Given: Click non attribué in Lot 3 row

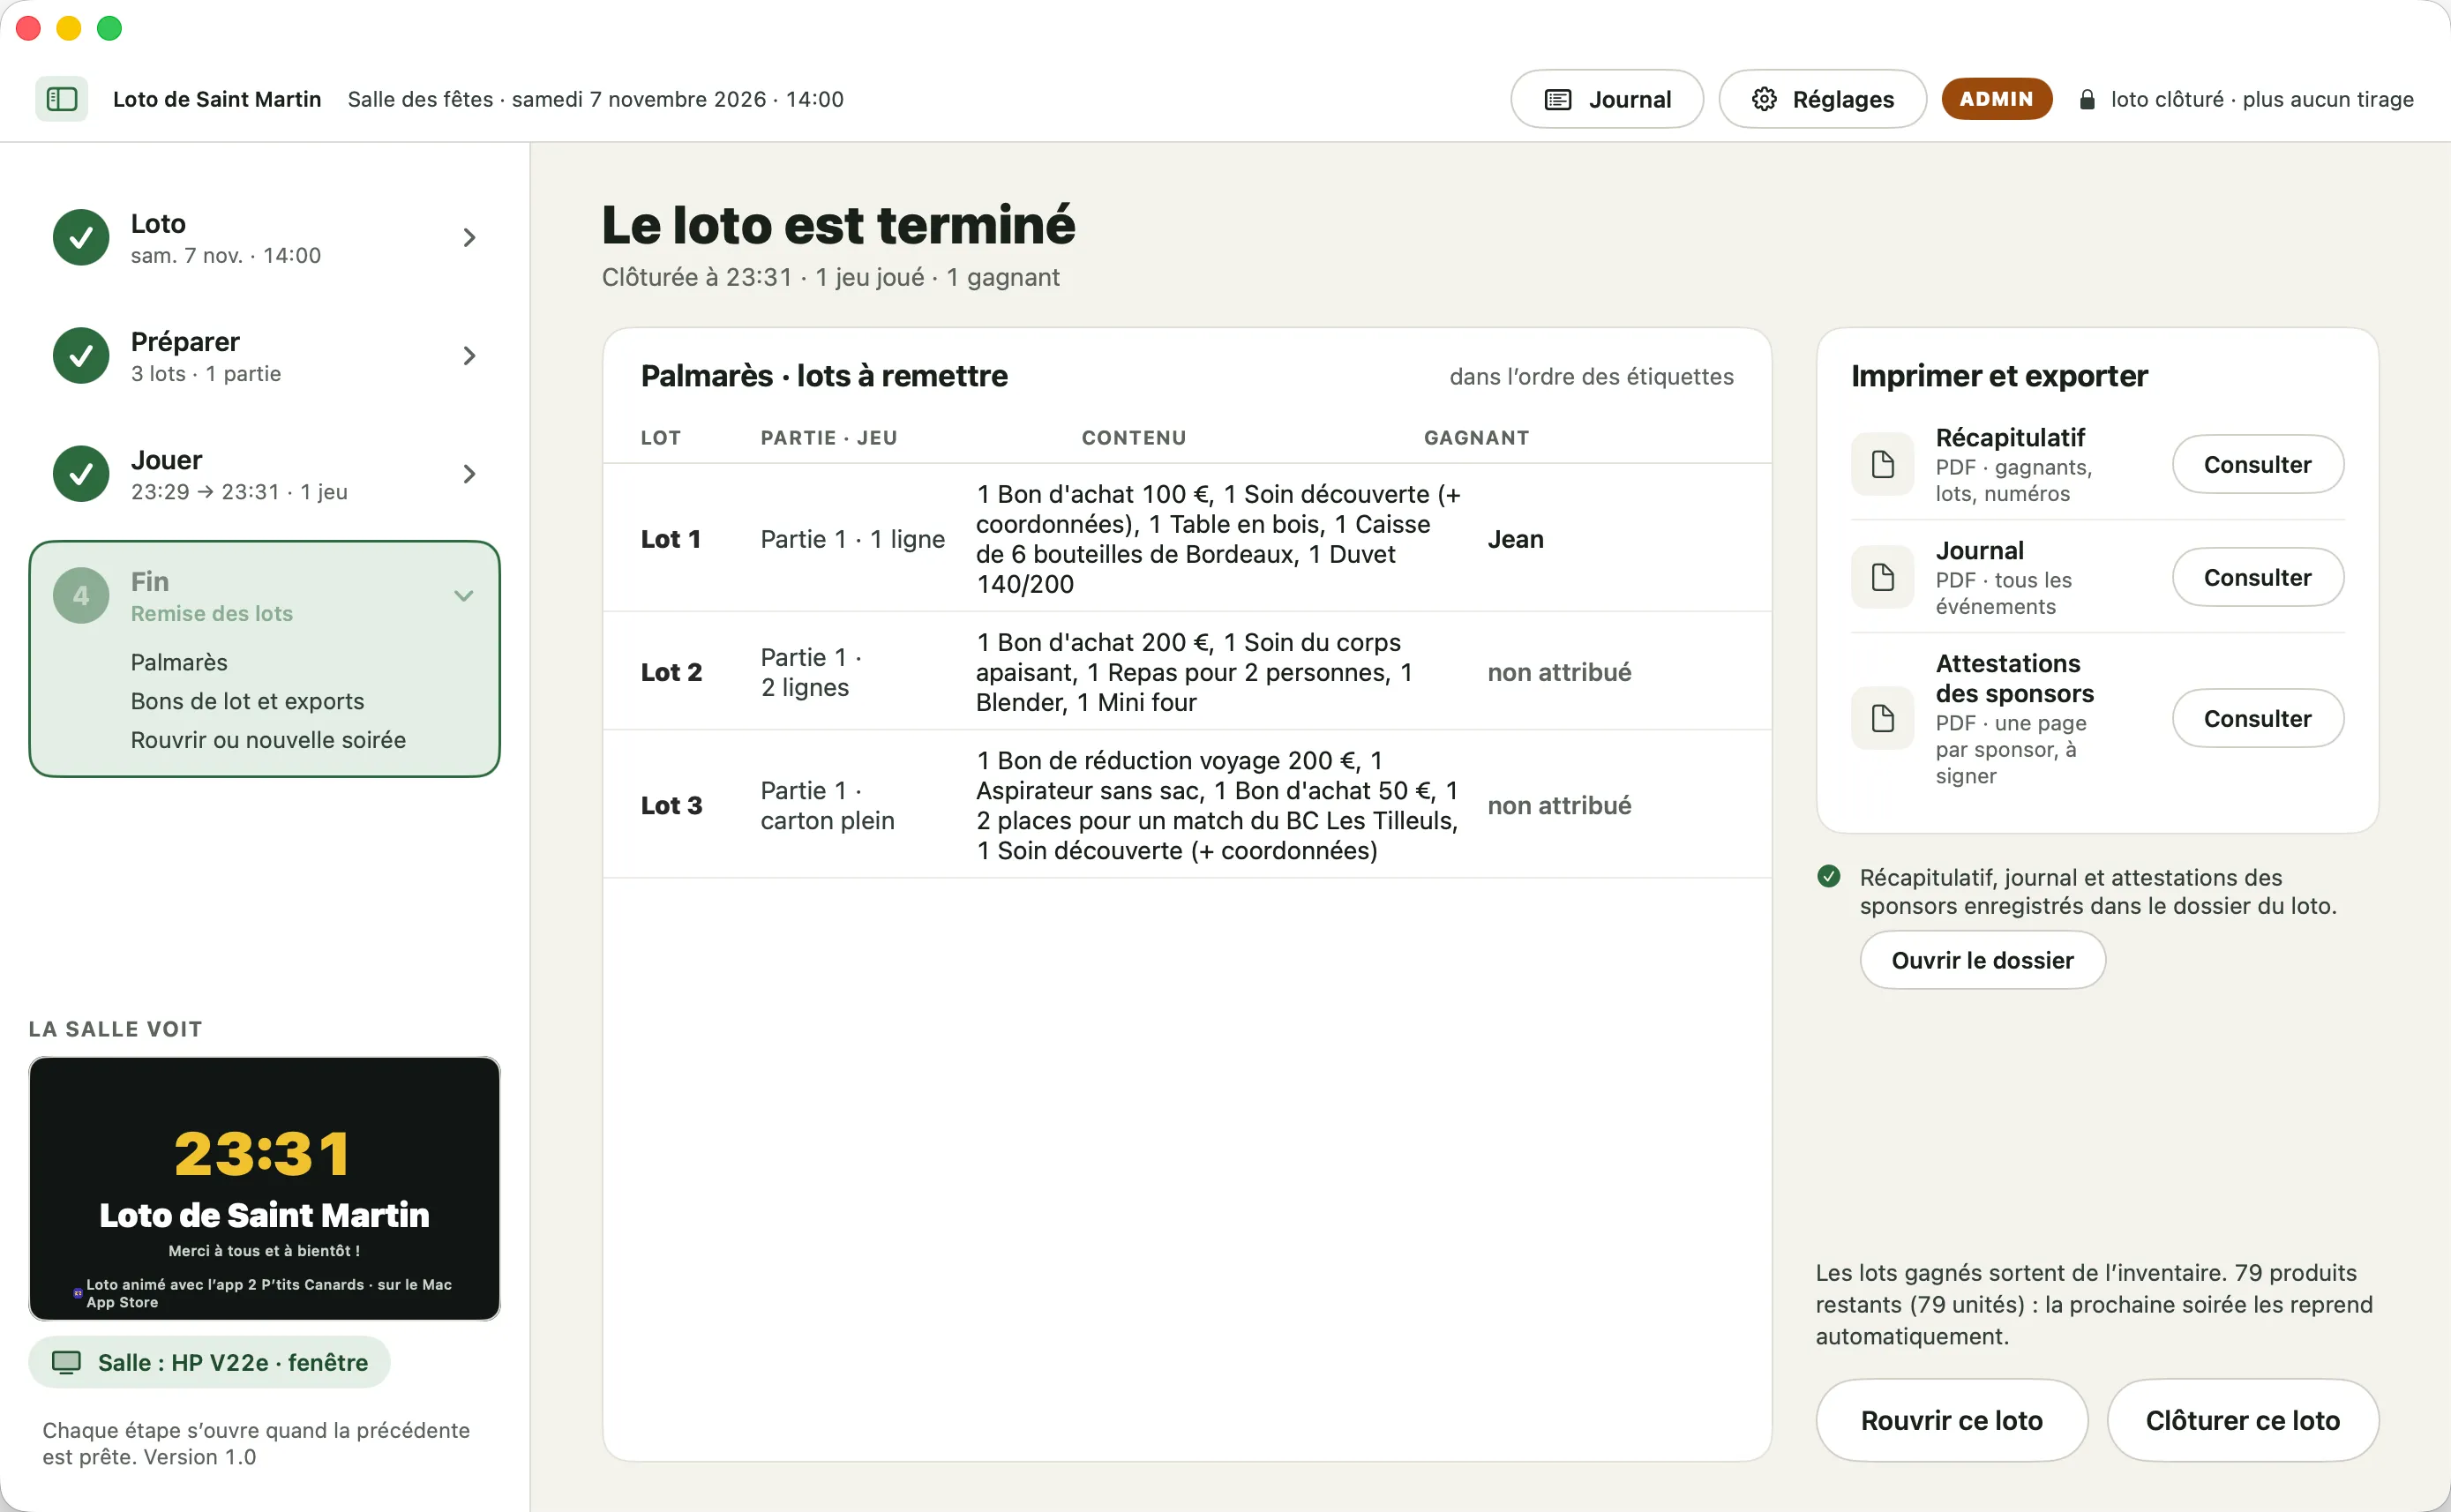Looking at the screenshot, I should coord(1558,805).
